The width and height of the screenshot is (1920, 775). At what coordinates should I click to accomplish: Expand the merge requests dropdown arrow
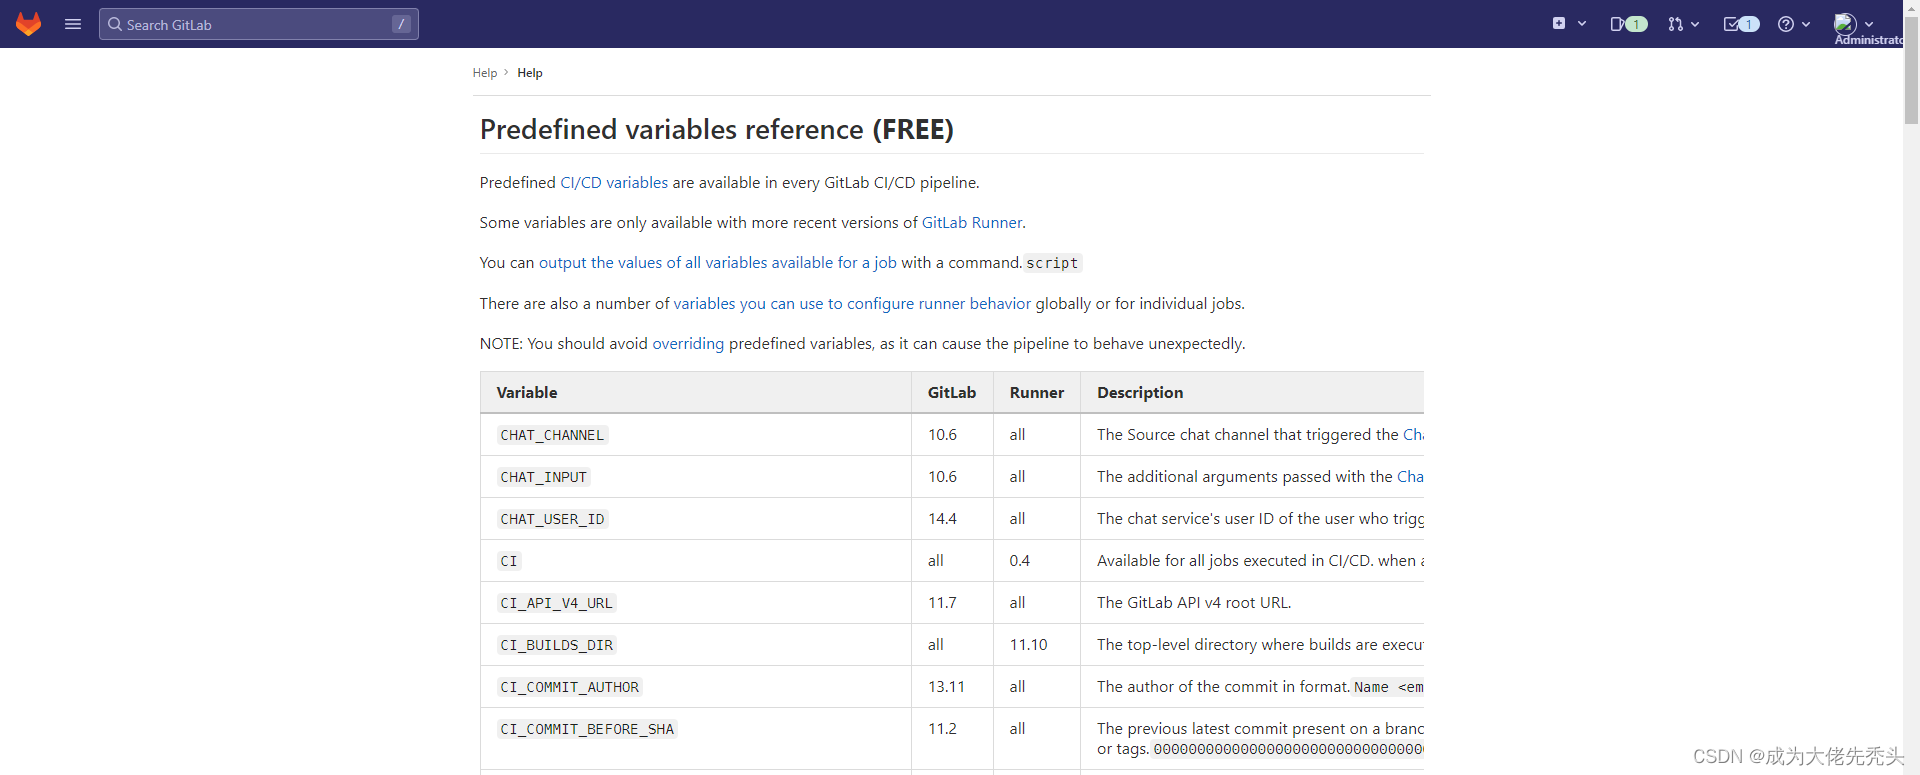[1695, 24]
